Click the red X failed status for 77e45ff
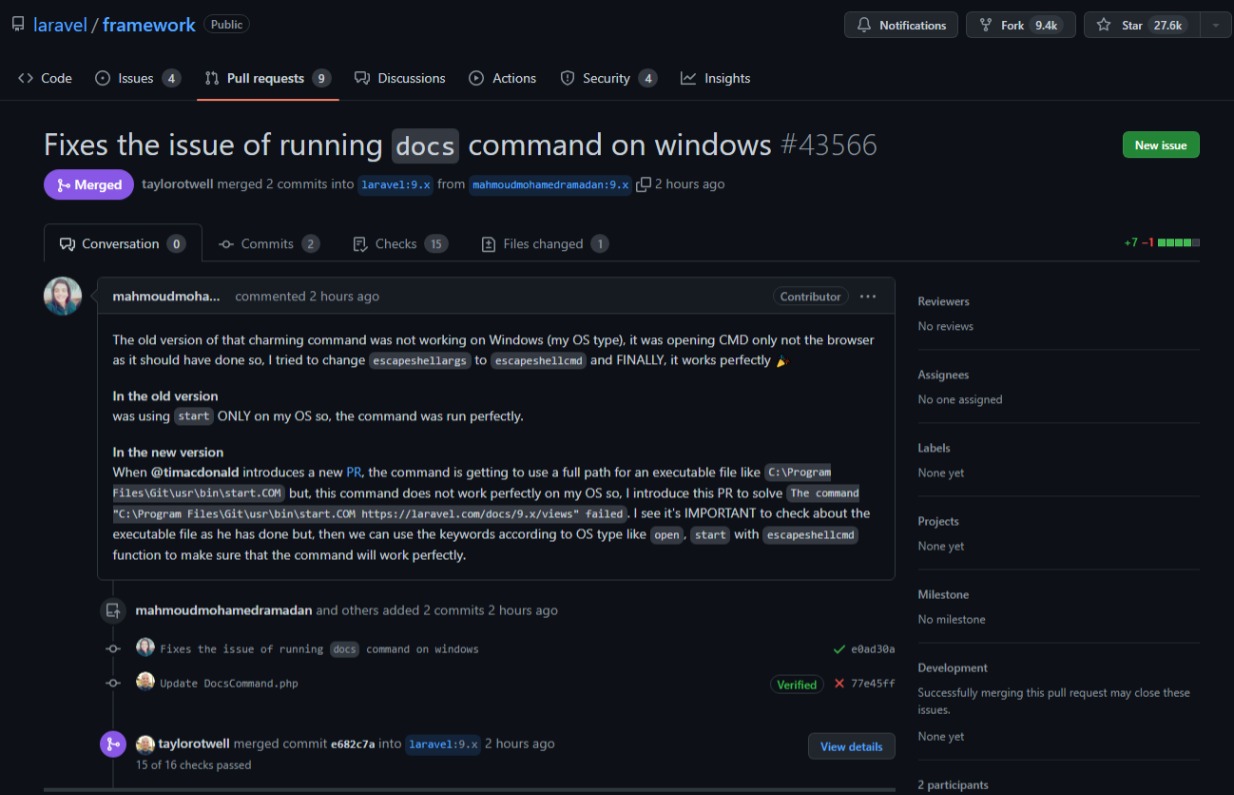 839,684
